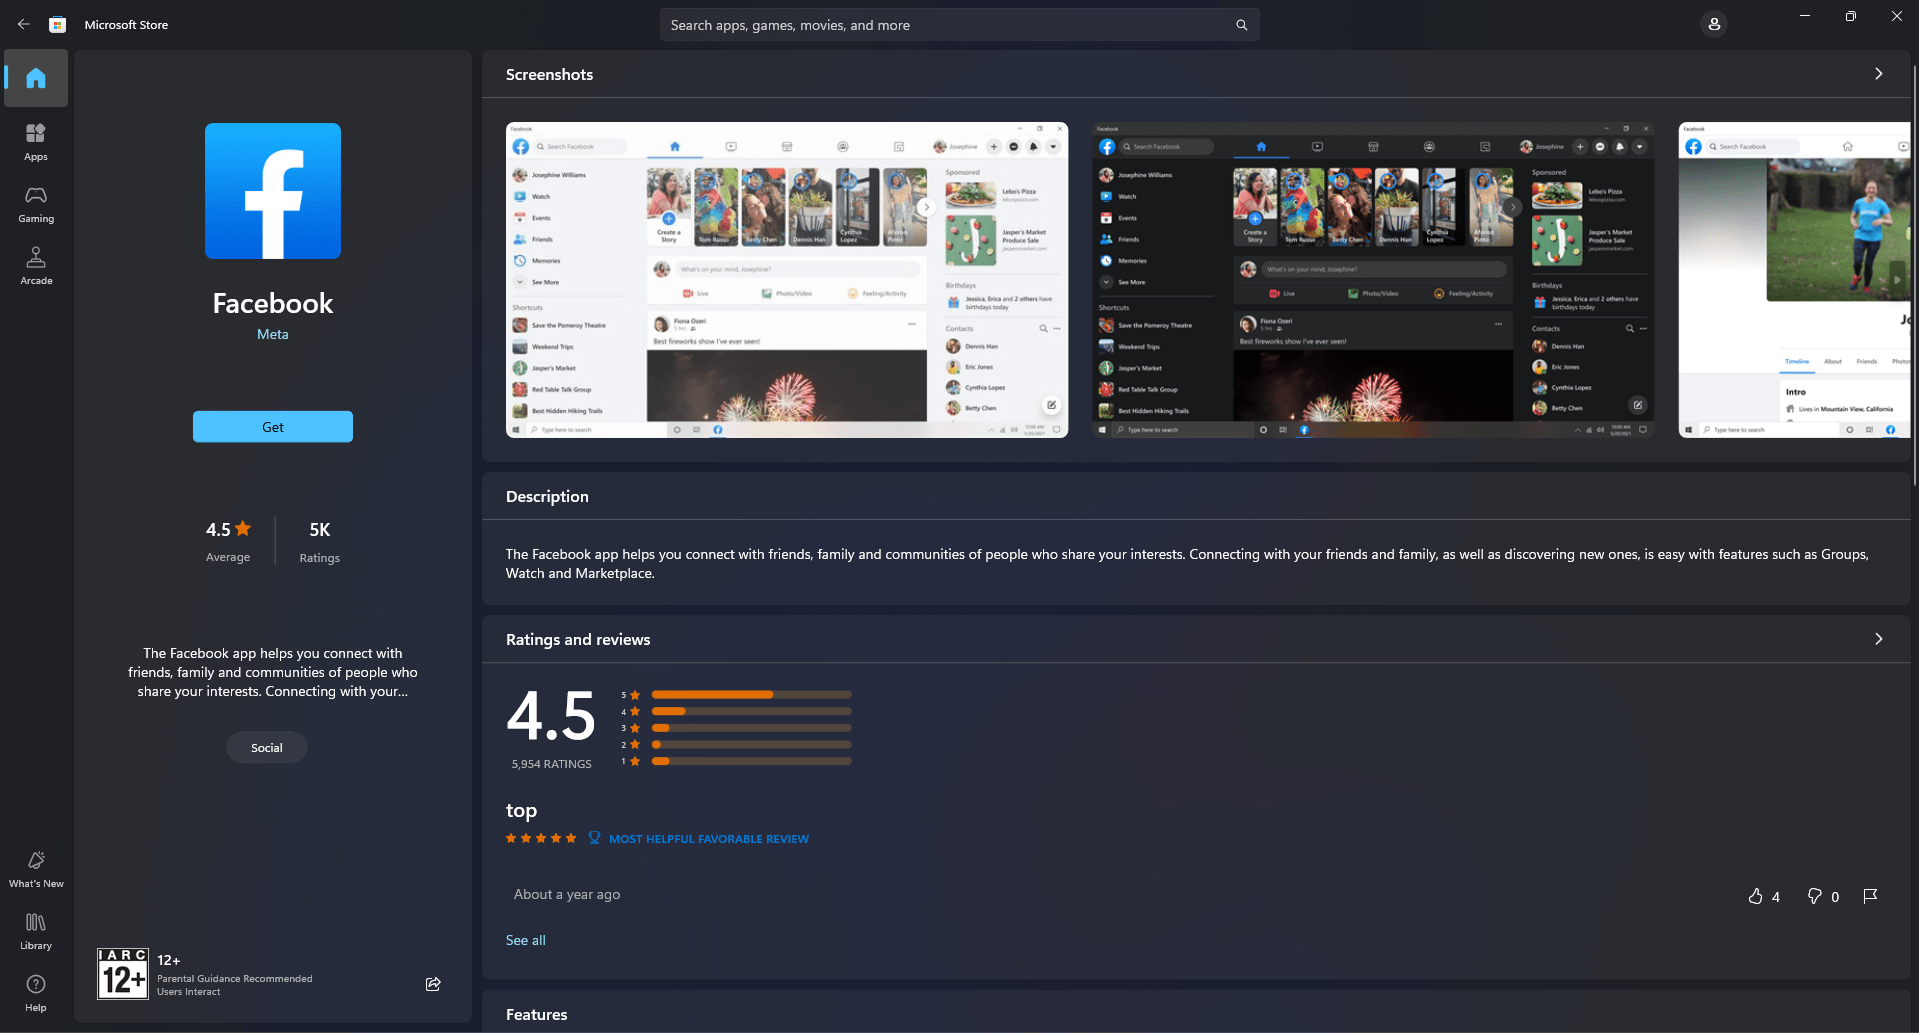Image resolution: width=1919 pixels, height=1033 pixels.
Task: Click the search magnifier icon
Action: click(x=1241, y=25)
